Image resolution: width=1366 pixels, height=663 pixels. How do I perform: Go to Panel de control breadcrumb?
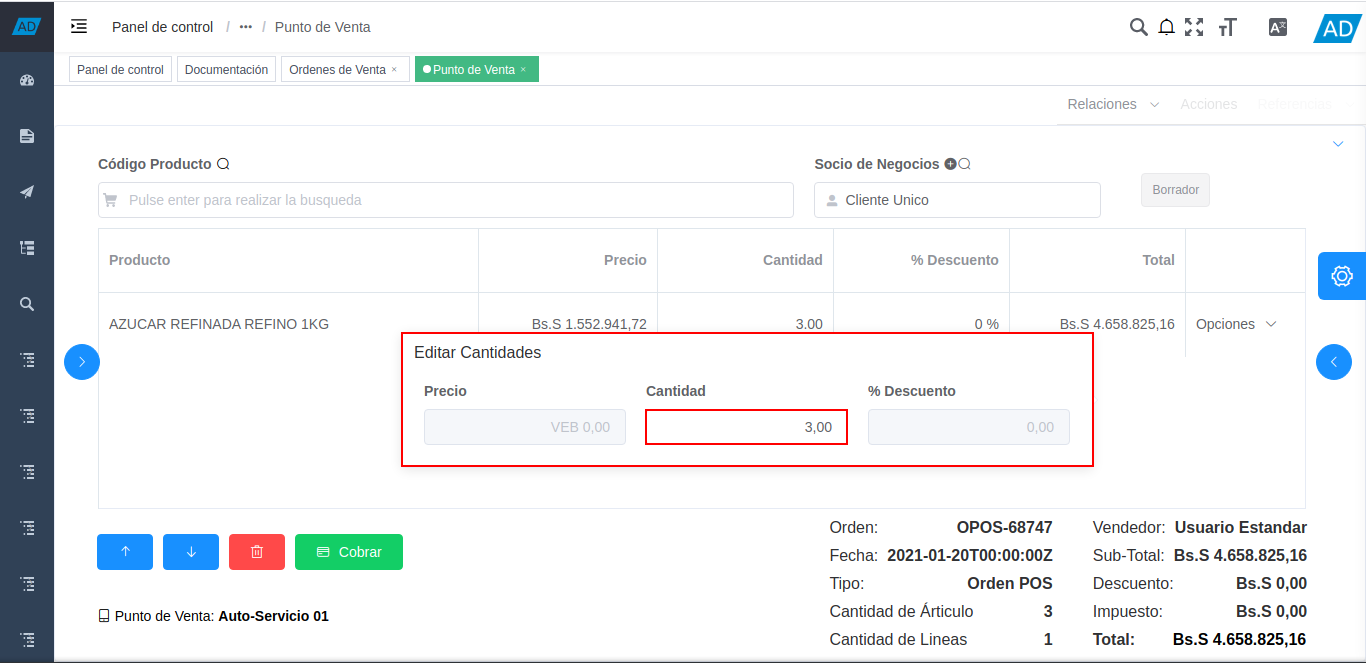click(162, 27)
